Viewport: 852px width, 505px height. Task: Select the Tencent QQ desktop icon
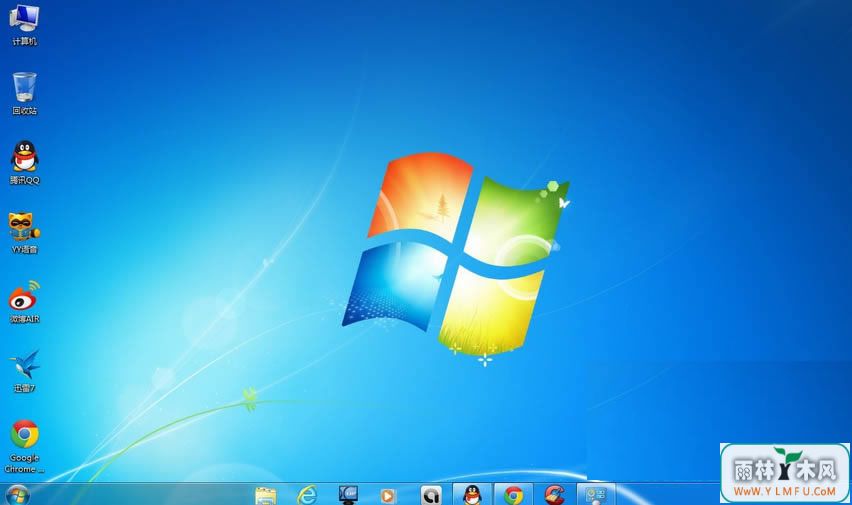(x=24, y=163)
